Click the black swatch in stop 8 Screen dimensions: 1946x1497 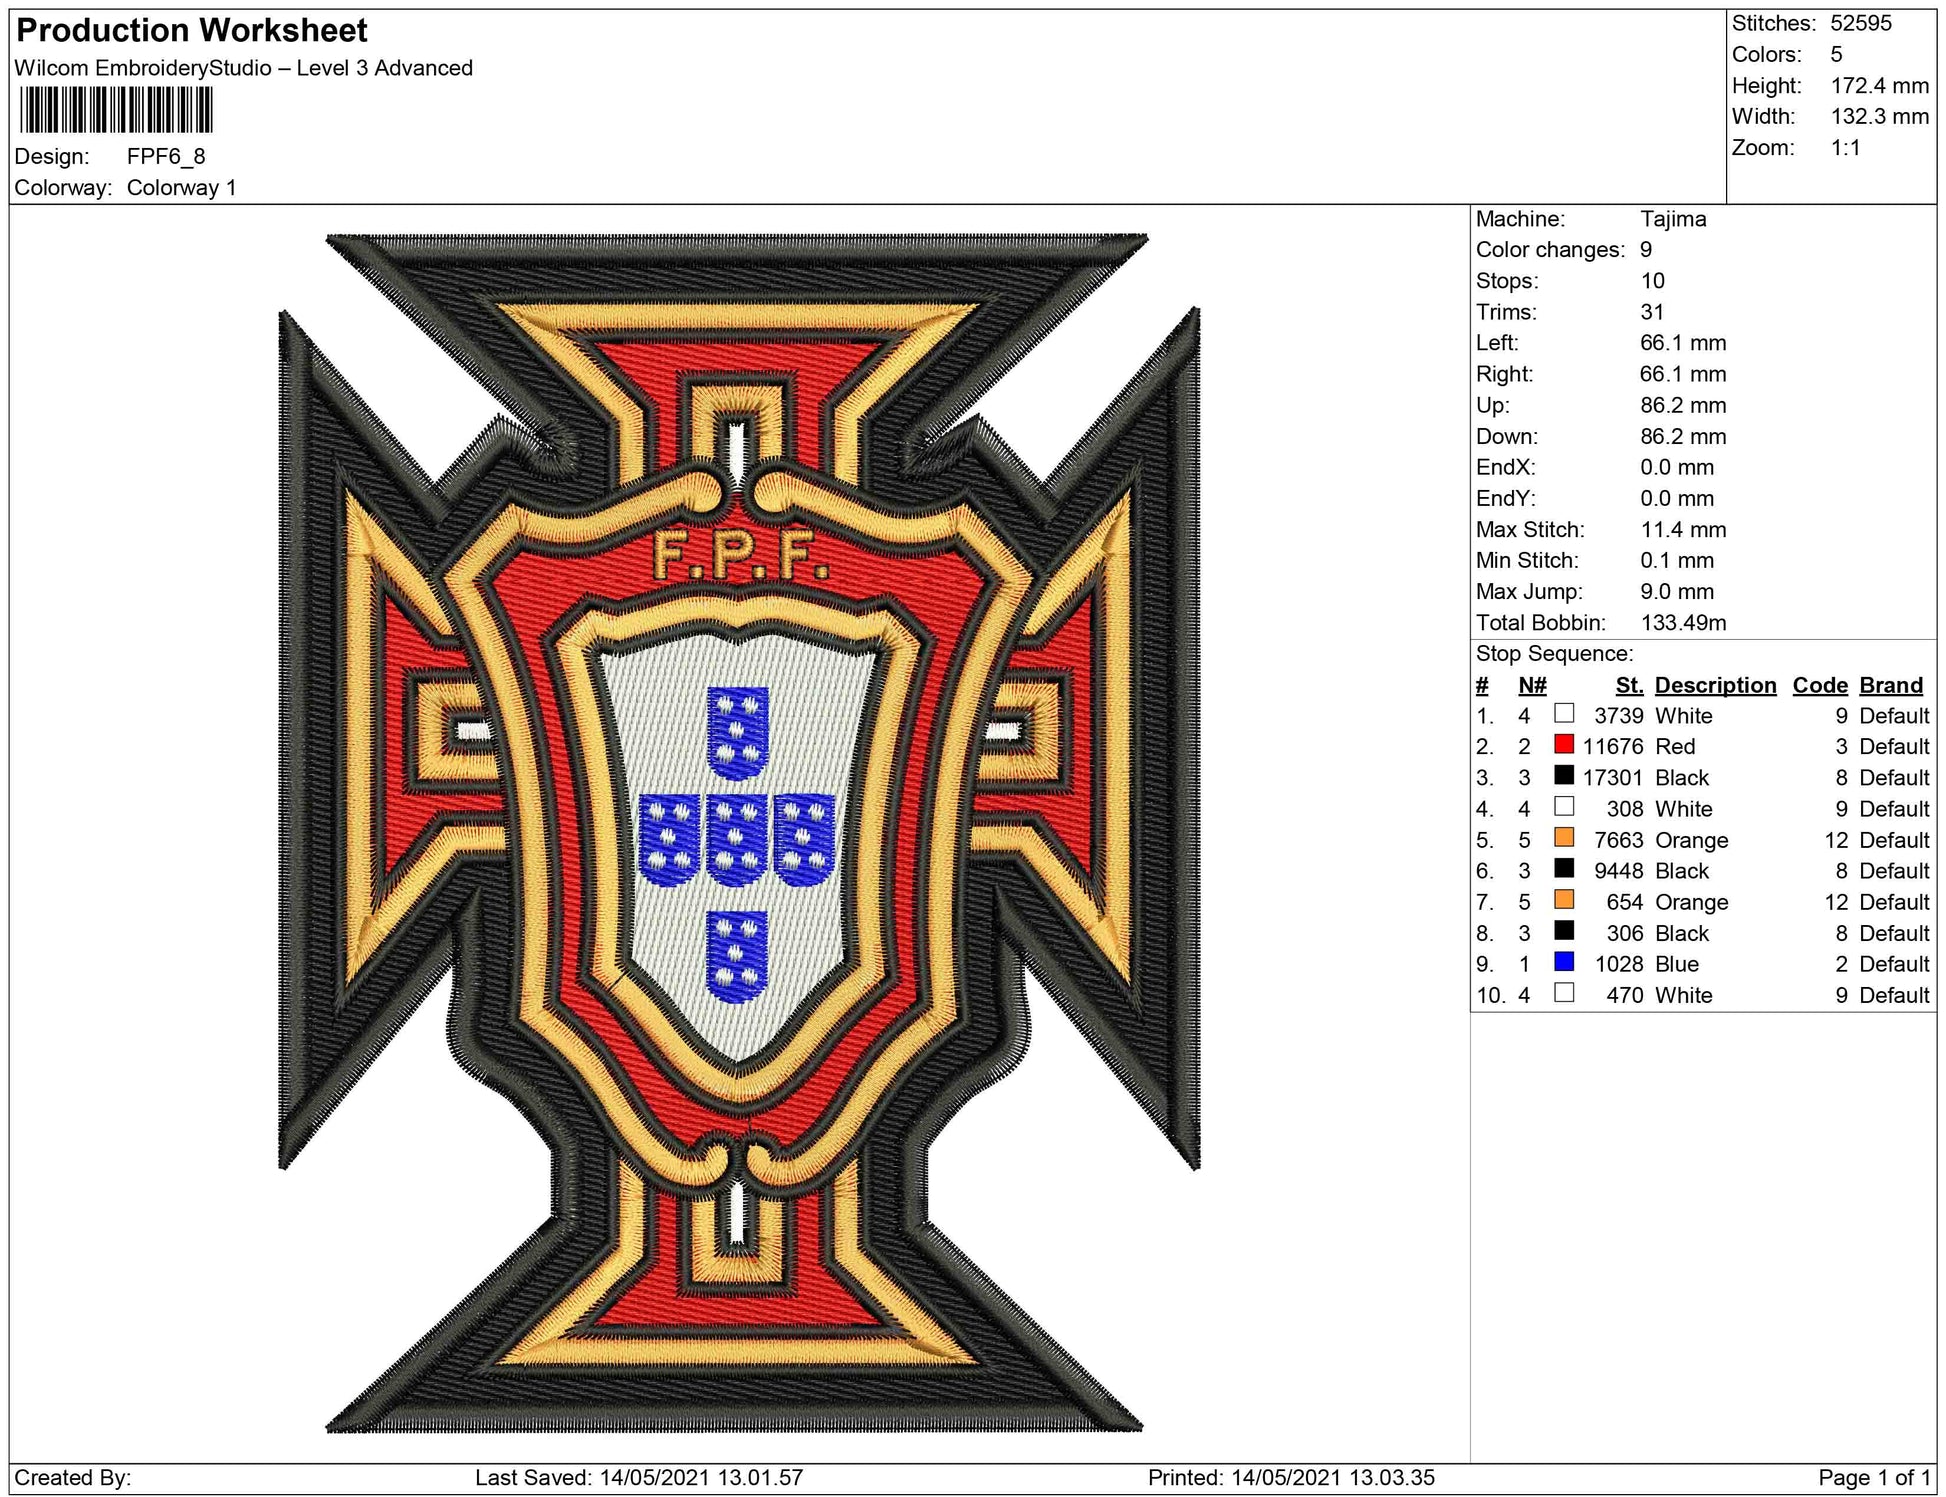(x=1564, y=931)
